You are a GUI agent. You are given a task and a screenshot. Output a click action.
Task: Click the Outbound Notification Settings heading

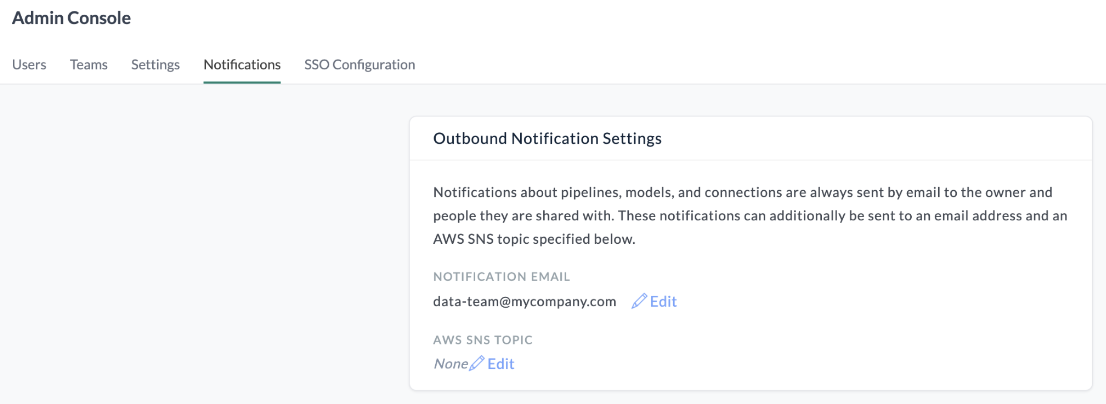coord(547,139)
